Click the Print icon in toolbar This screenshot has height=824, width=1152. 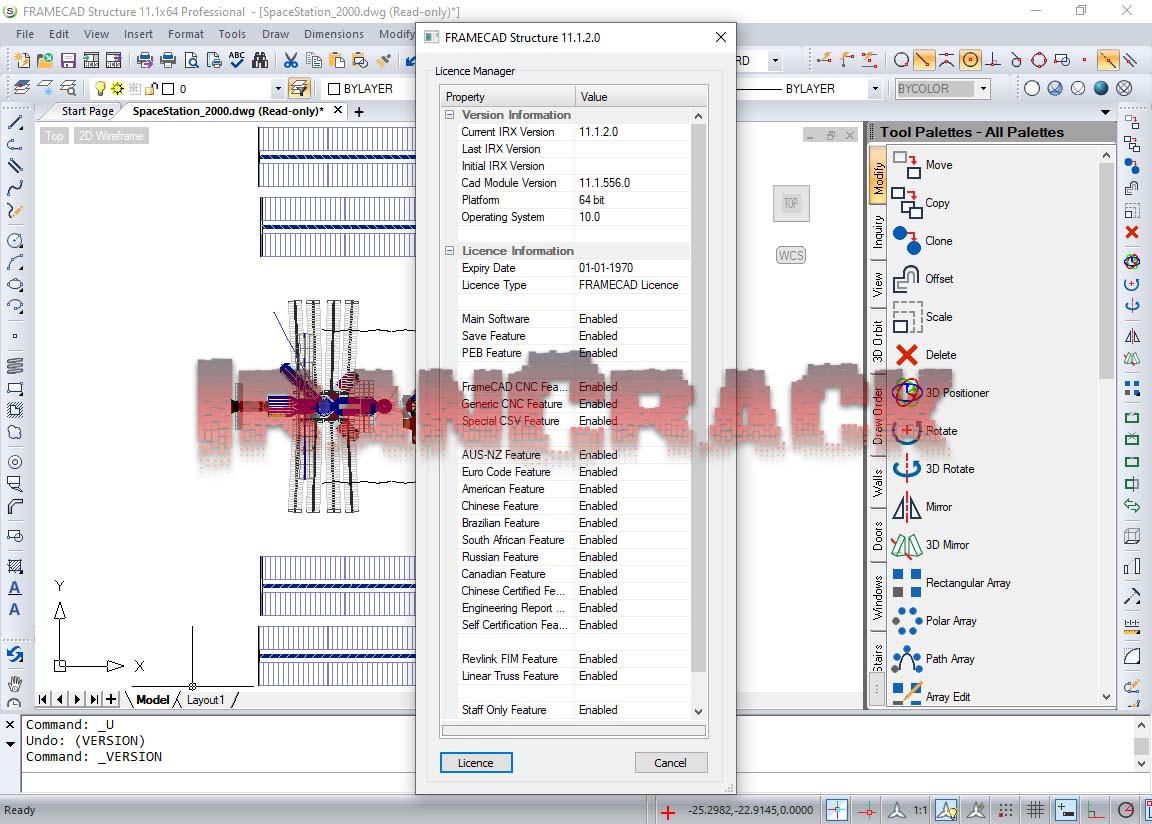pos(144,61)
